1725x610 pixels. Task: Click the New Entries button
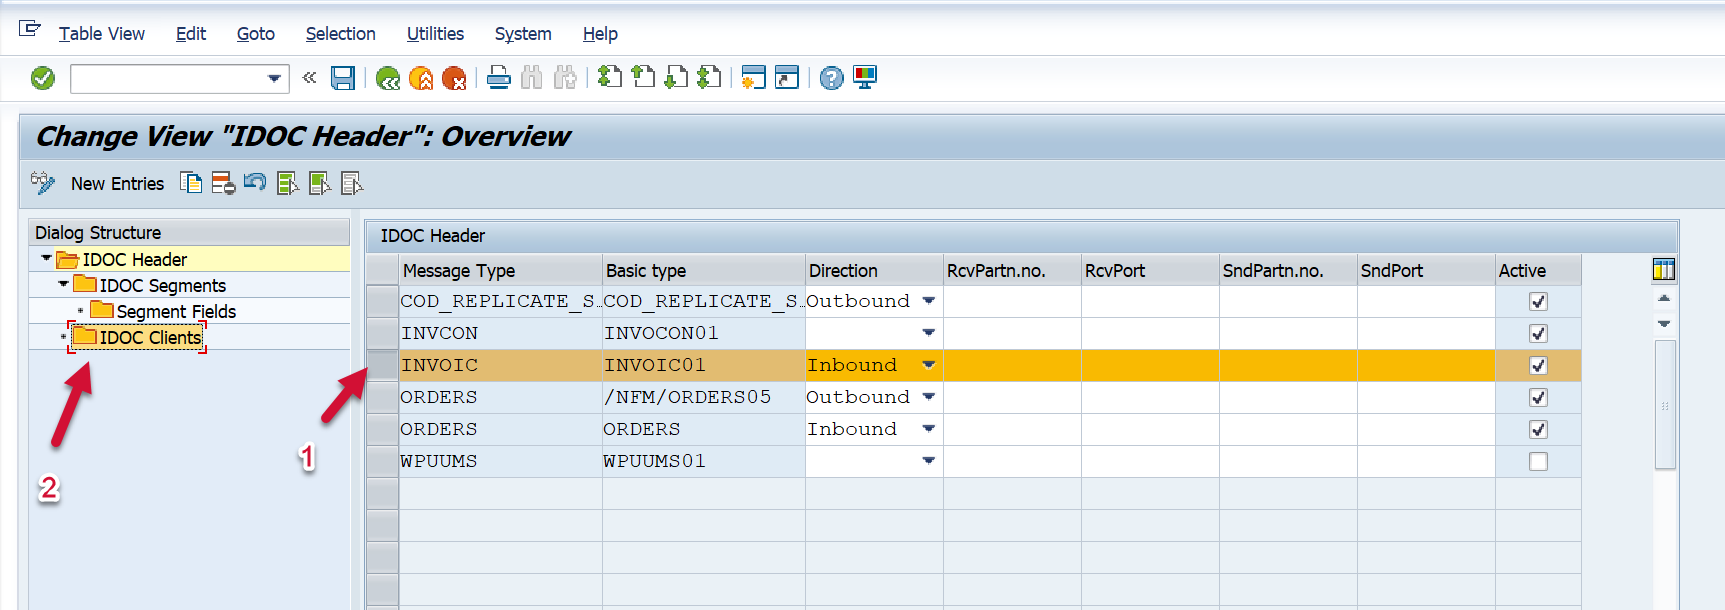coord(117,184)
